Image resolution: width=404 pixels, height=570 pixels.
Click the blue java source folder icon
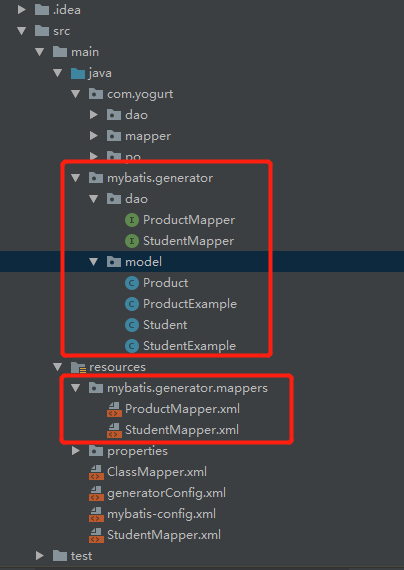point(78,73)
